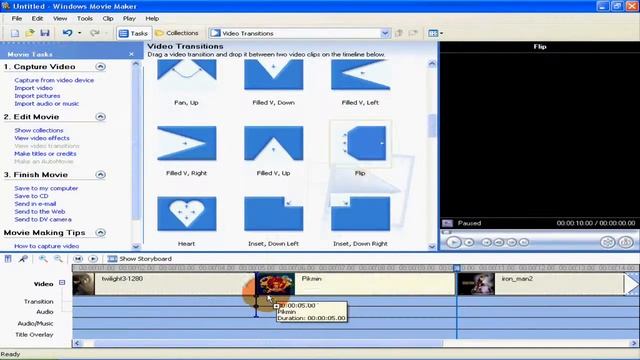Toggle the Collections pane button
Screen dimensions: 640x360
177,33
